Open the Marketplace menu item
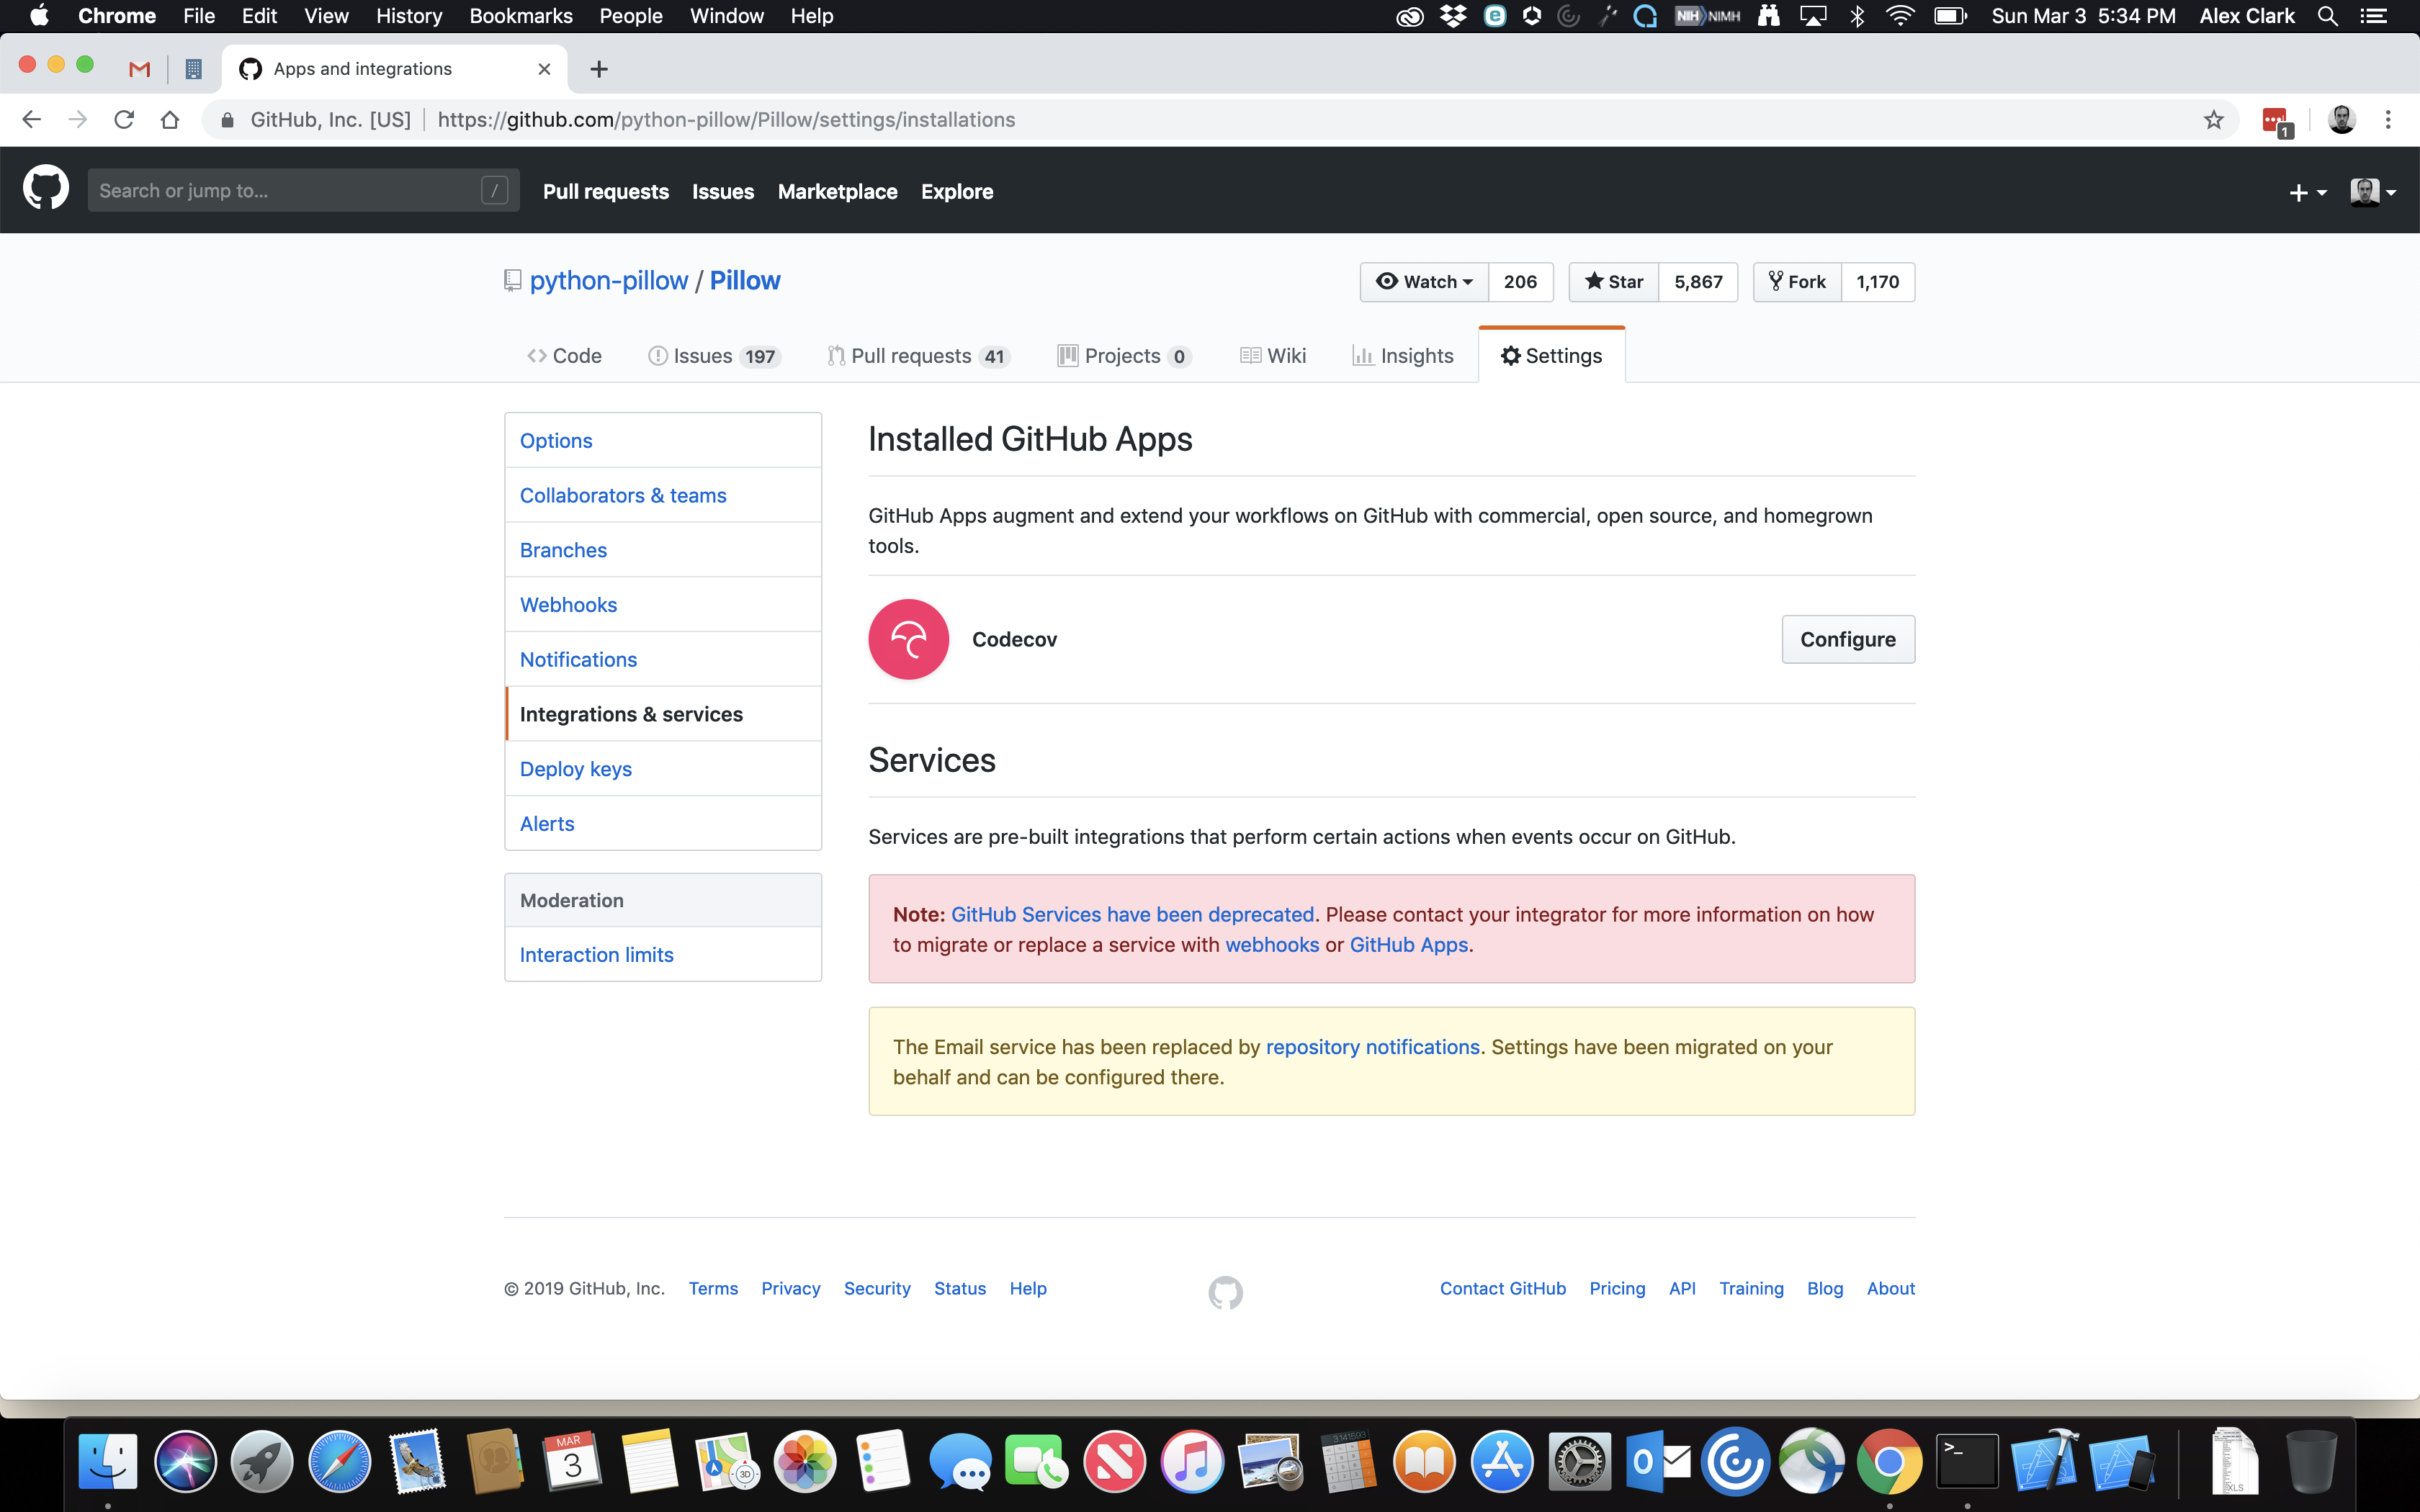The height and width of the screenshot is (1512, 2420). point(837,191)
